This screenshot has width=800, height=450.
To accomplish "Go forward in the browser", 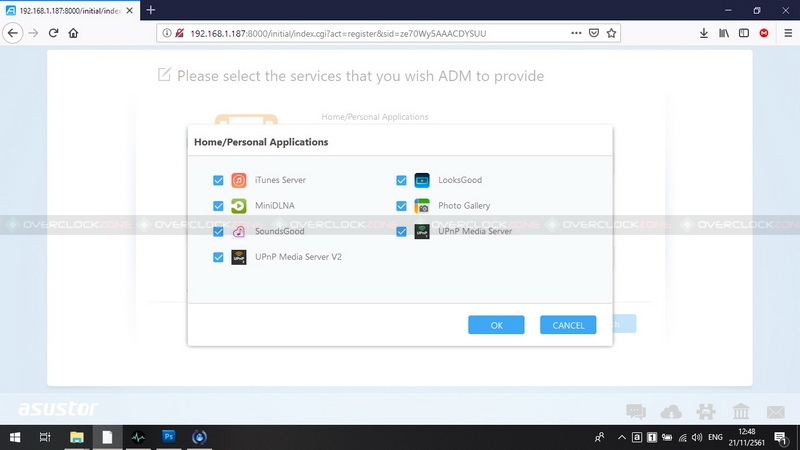I will (x=33, y=33).
